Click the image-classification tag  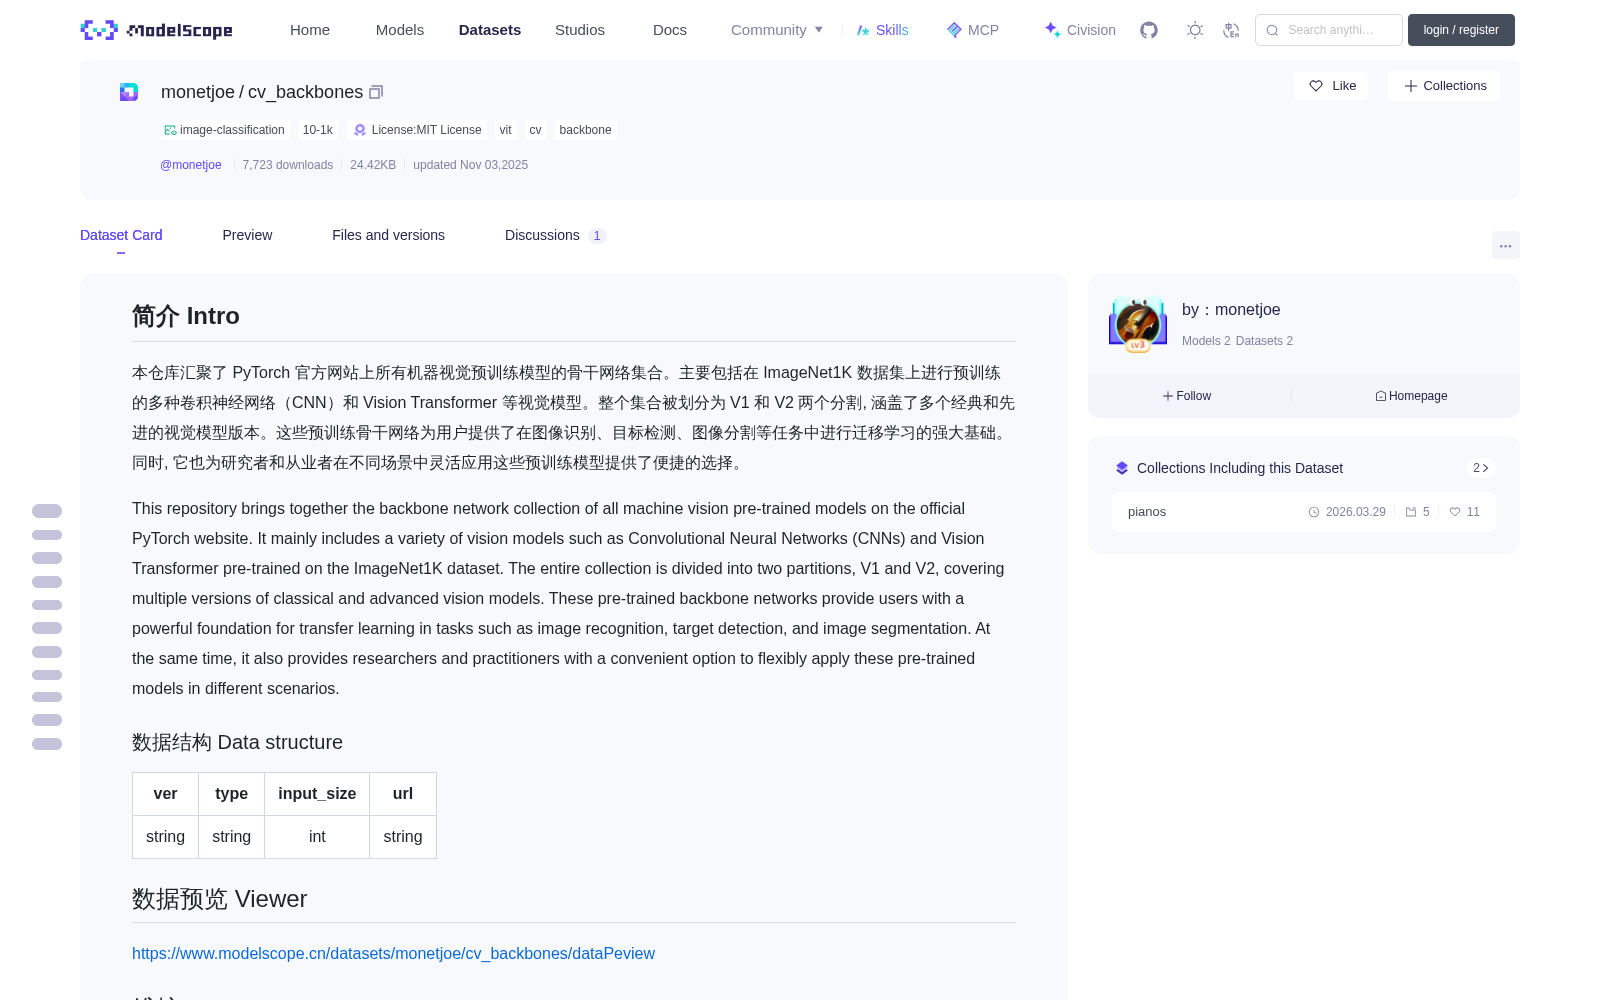point(224,130)
